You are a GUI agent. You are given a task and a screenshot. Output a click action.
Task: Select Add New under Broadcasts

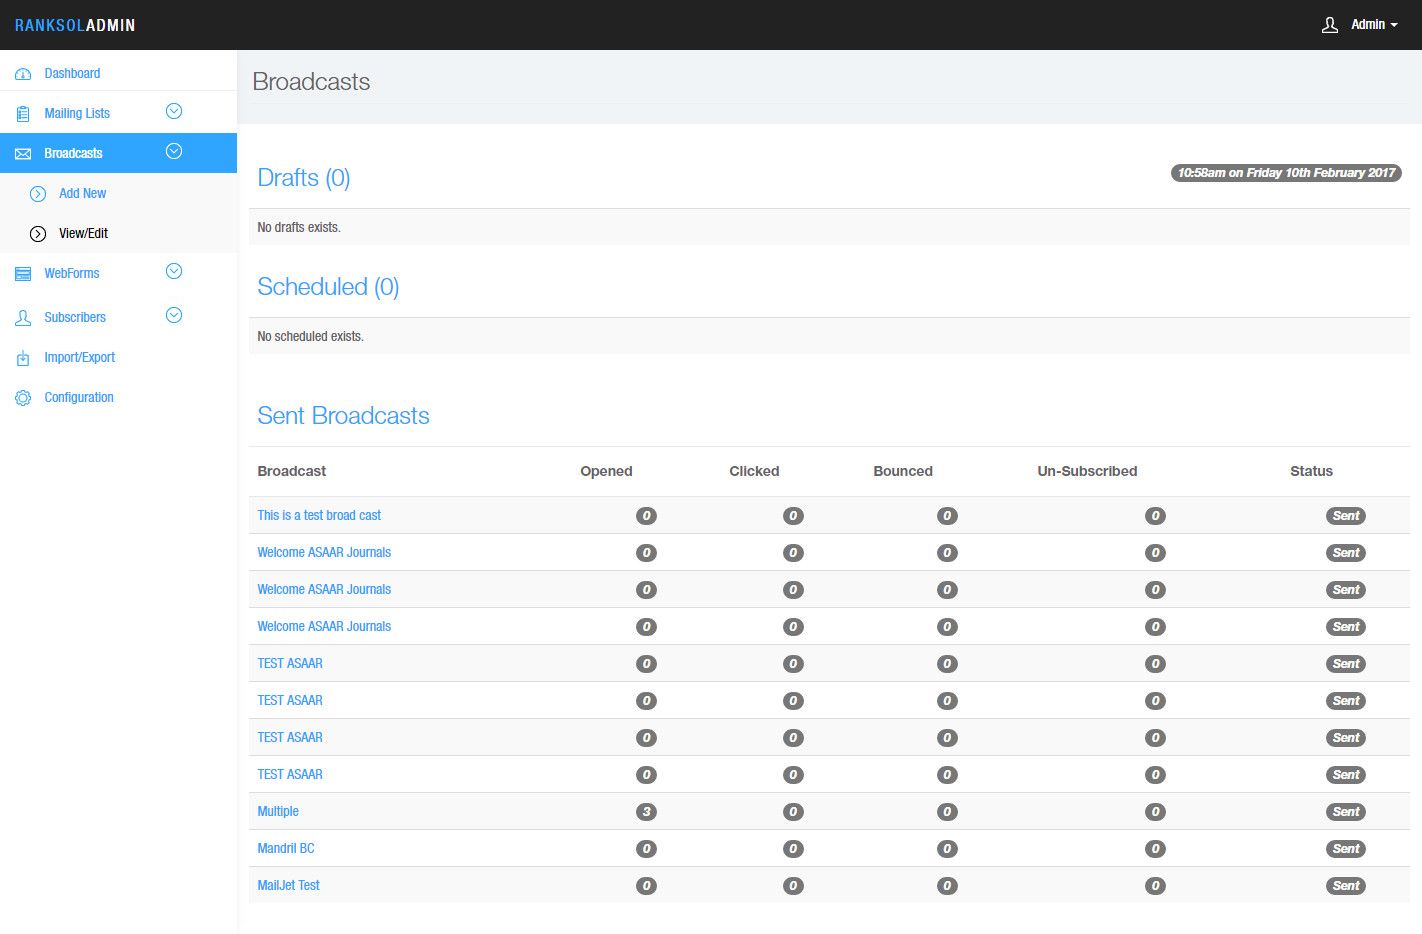tap(82, 193)
